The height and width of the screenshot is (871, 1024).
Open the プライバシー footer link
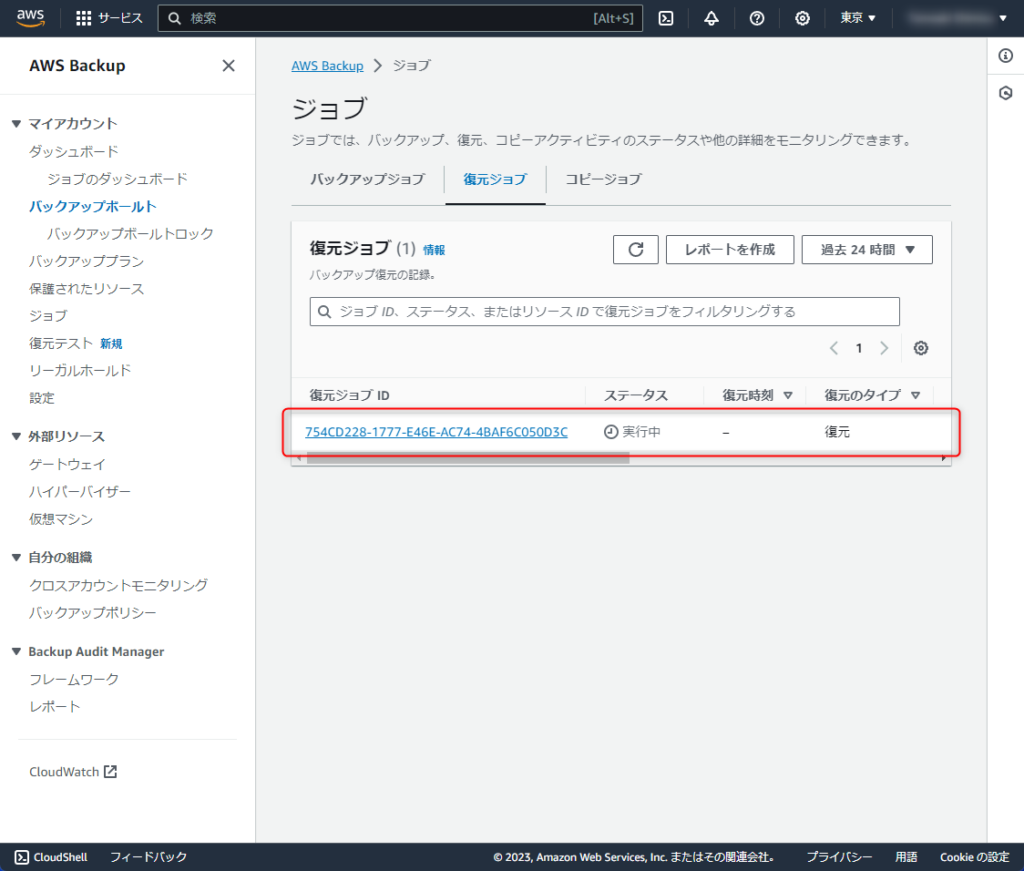[x=839, y=857]
